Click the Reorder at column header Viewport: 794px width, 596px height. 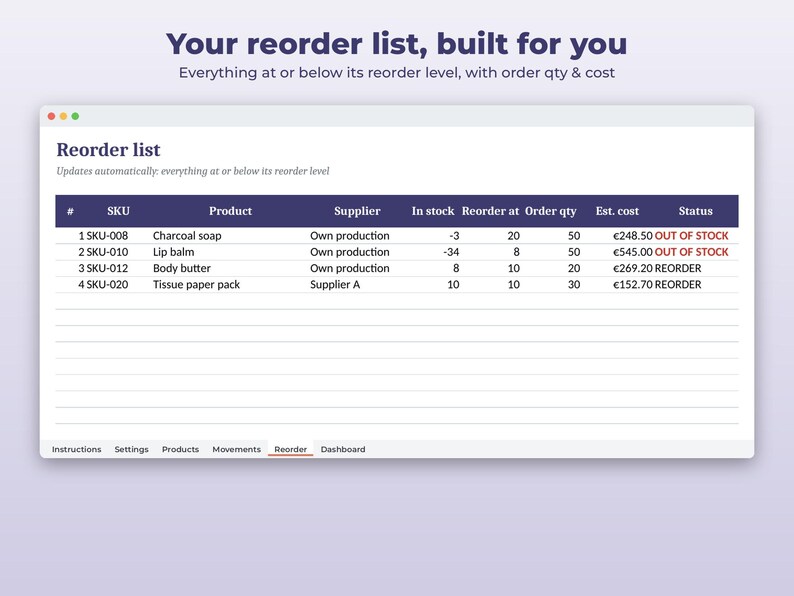[x=490, y=211]
